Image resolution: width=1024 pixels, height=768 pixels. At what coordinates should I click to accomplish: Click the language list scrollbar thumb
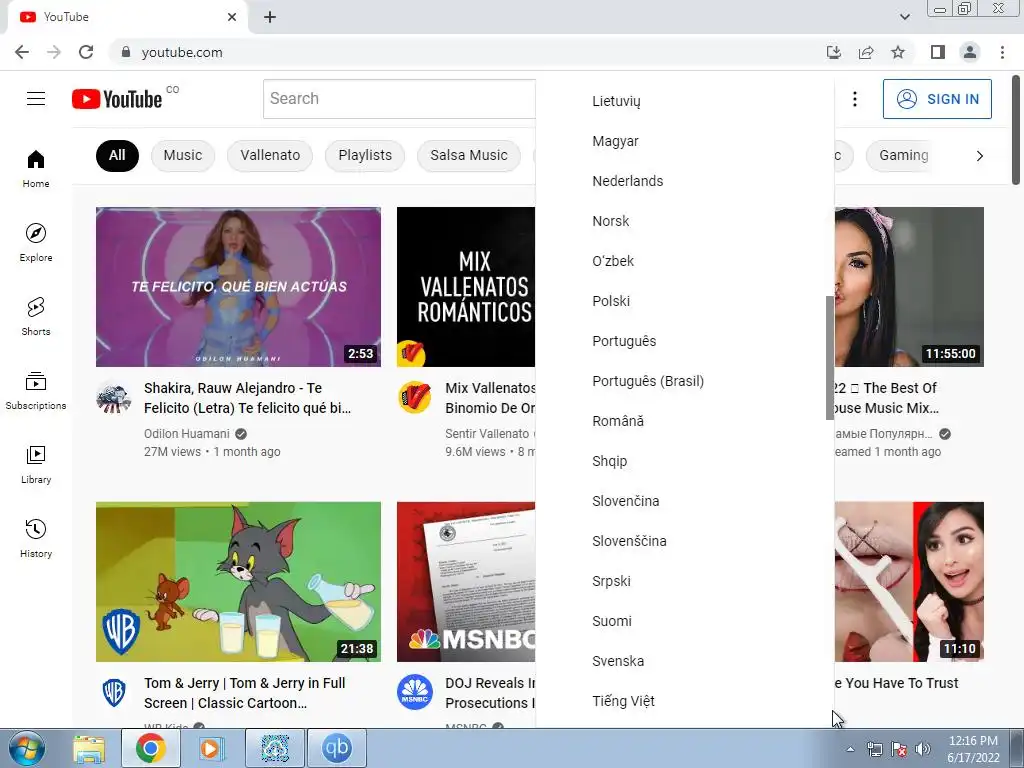(x=829, y=358)
